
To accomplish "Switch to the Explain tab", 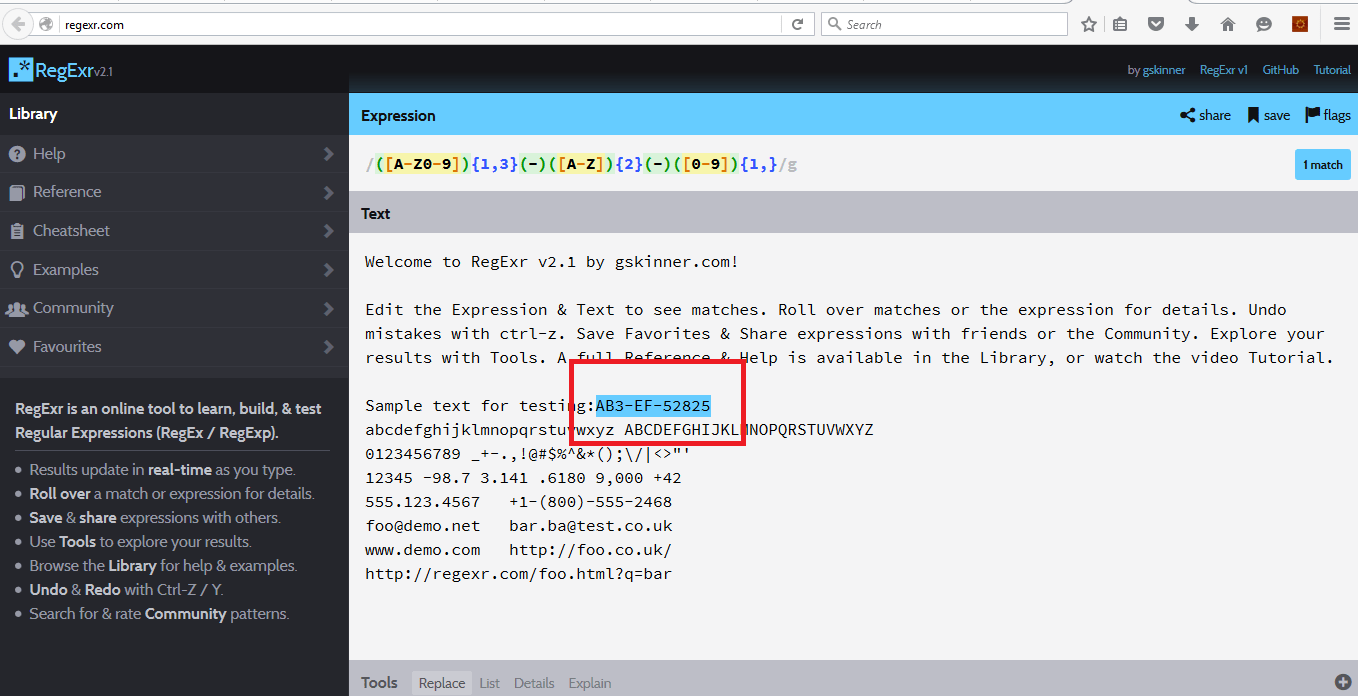I will tap(589, 682).
